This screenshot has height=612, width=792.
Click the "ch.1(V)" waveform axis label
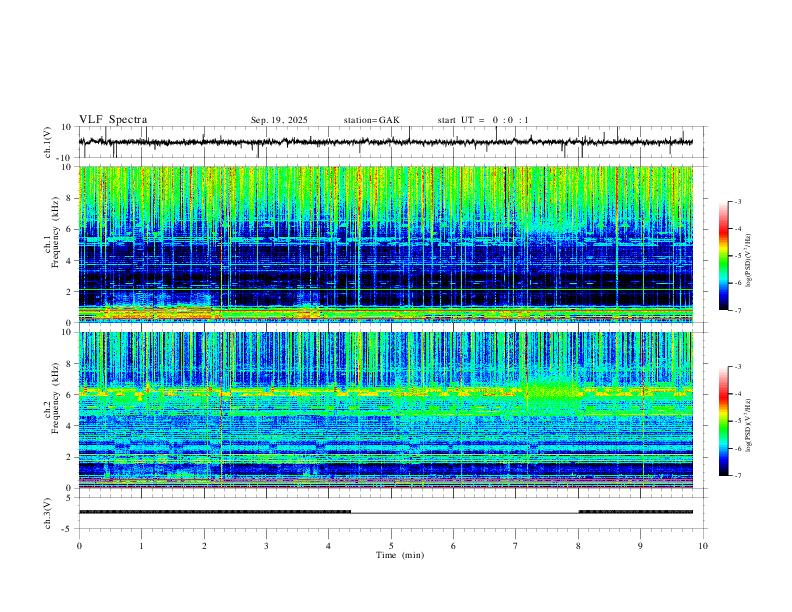(48, 142)
